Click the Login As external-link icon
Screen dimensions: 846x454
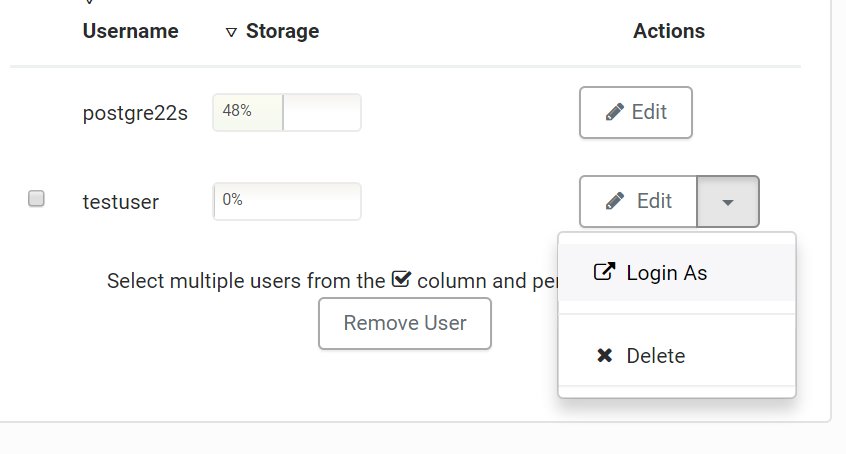pos(604,272)
